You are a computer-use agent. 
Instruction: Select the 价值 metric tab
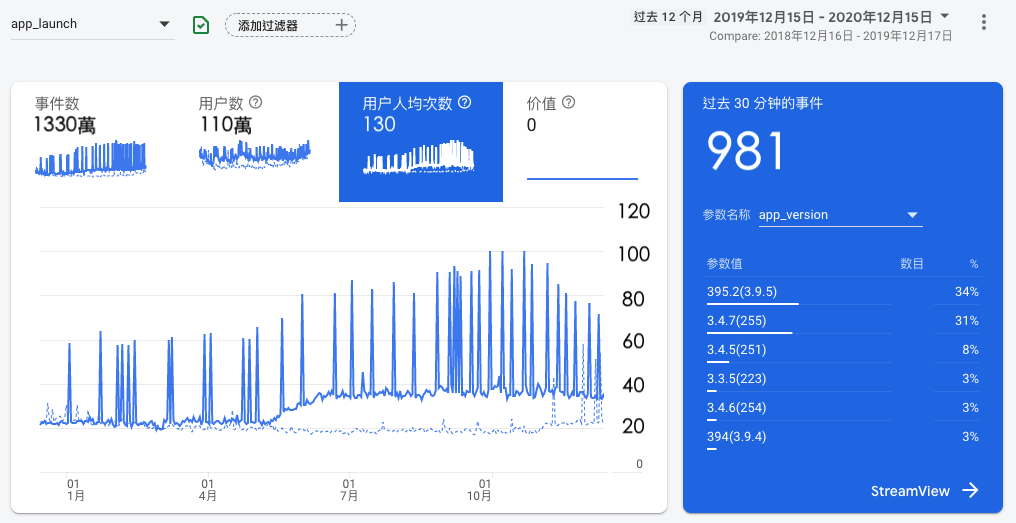(x=583, y=141)
